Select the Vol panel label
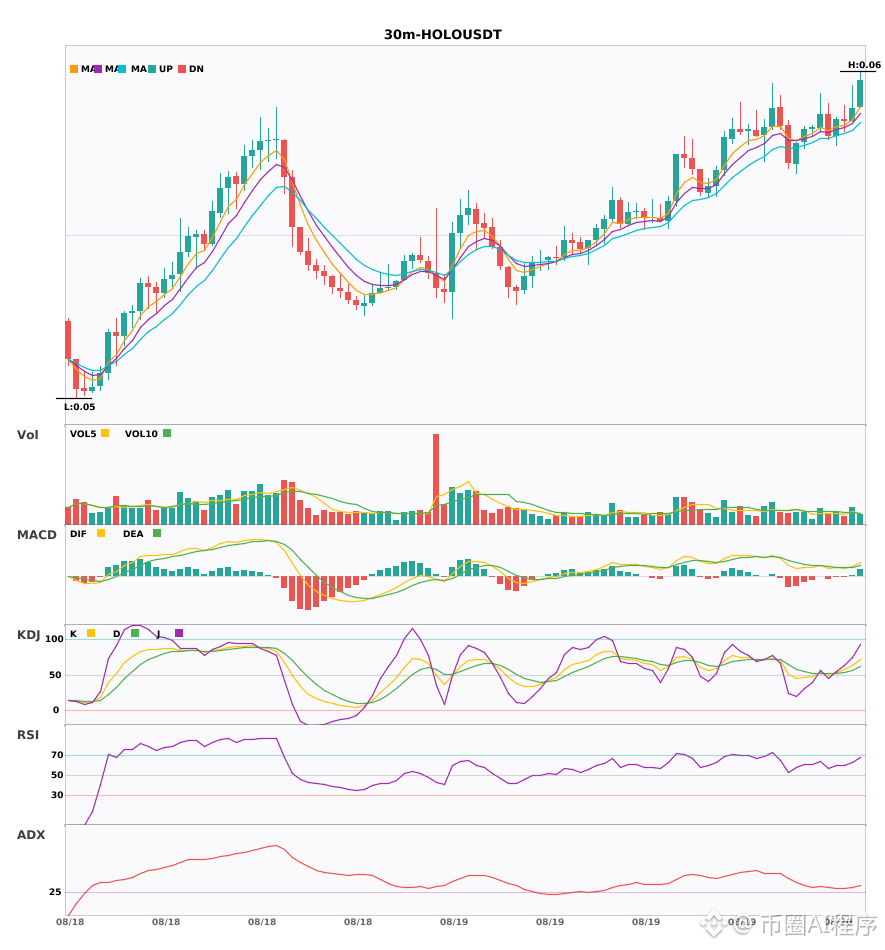 pyautogui.click(x=28, y=435)
